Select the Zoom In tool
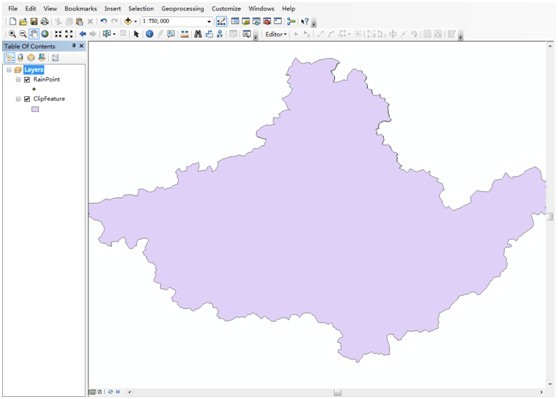 pyautogui.click(x=12, y=34)
